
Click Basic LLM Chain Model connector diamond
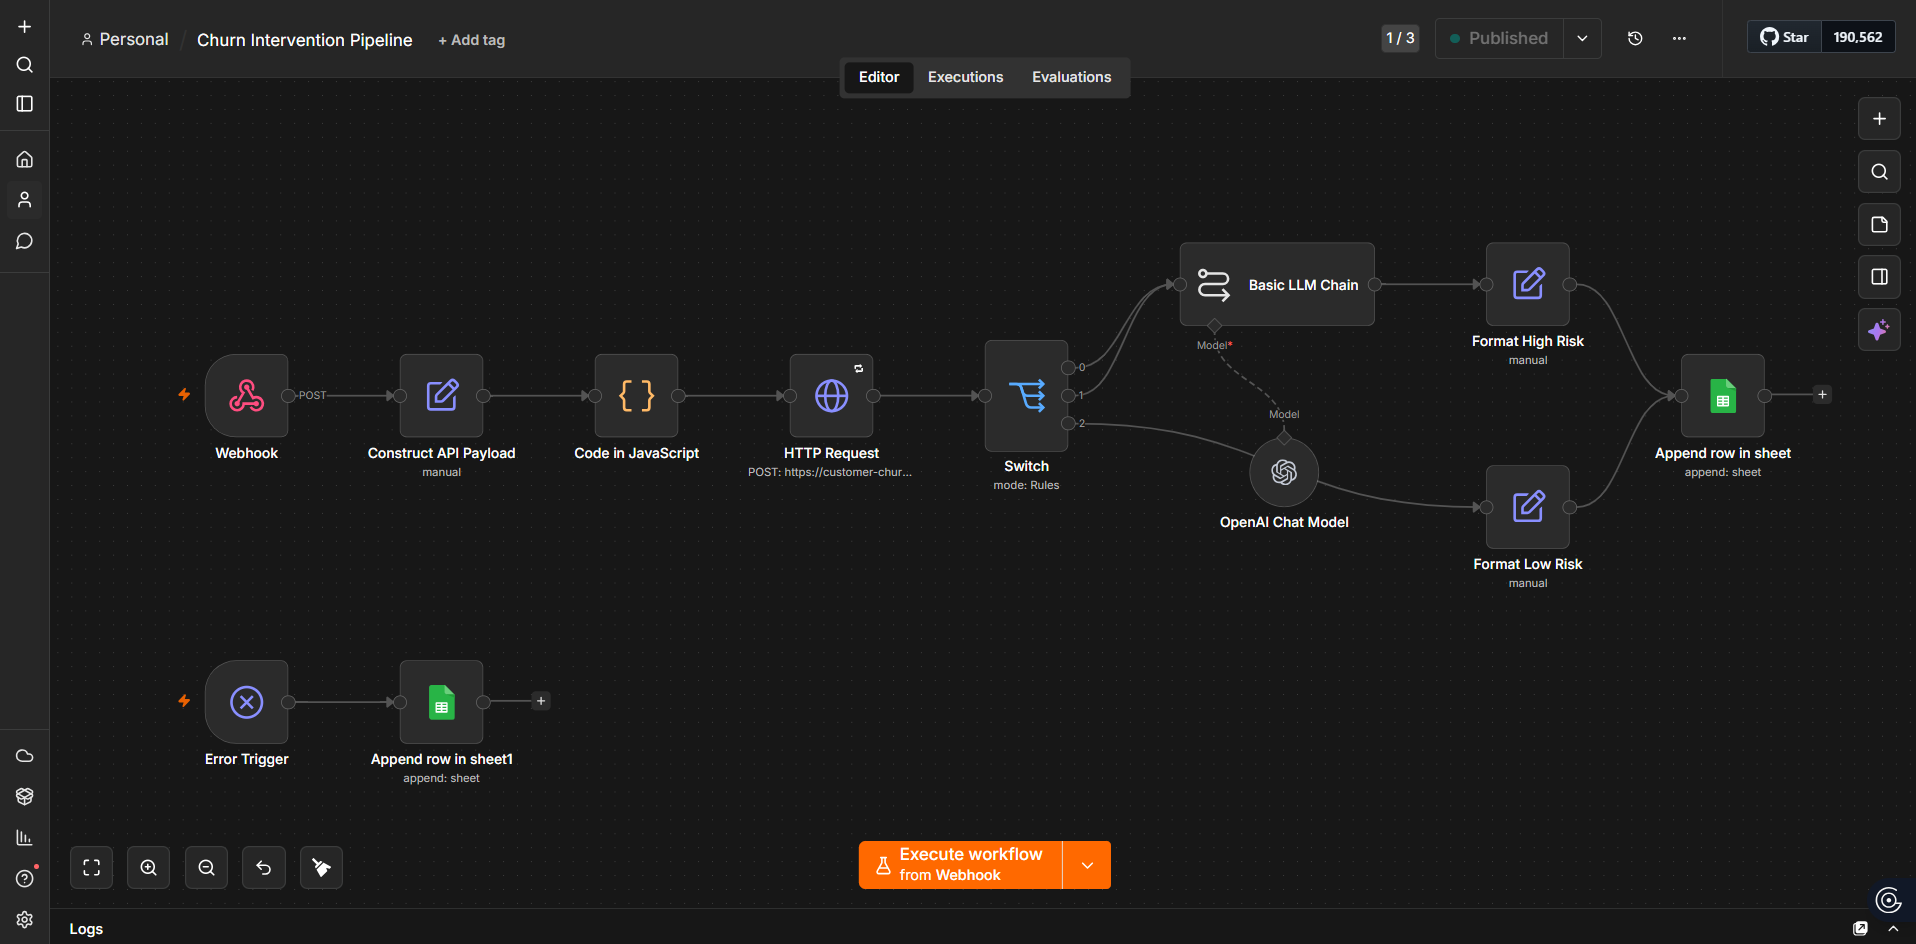1214,326
